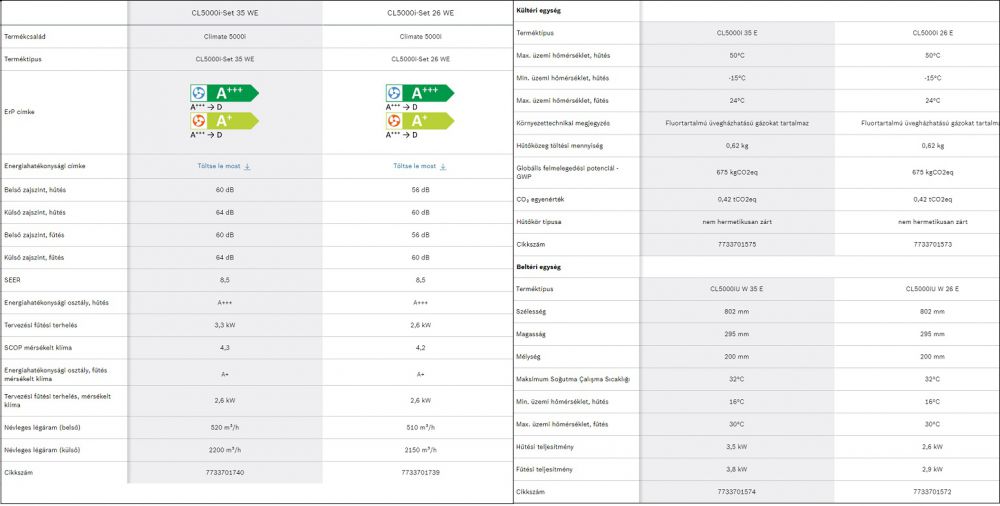Click the 'Környezettechnikai megjegyzés' row label
1000x506 pixels.
(561, 123)
